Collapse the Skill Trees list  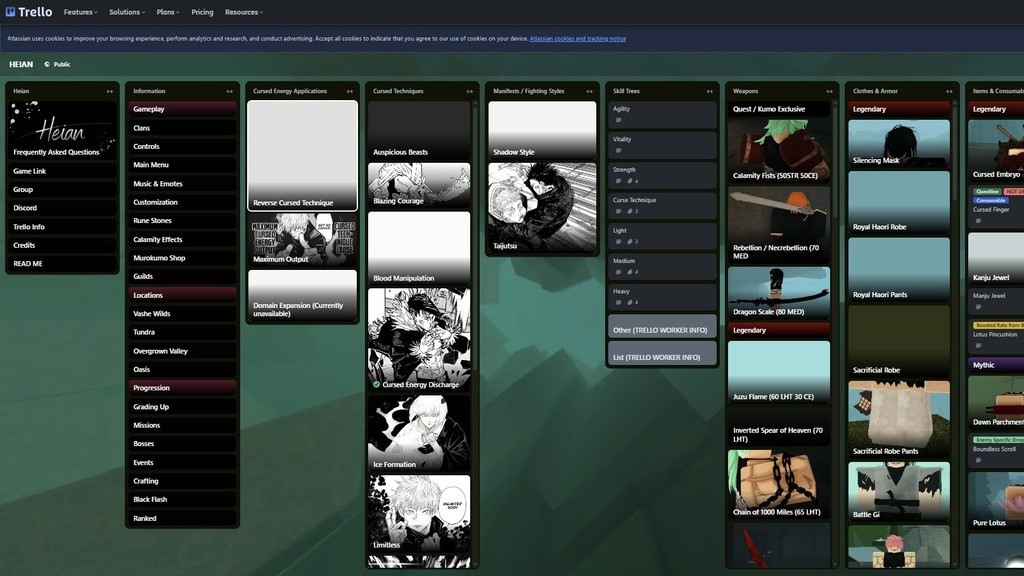coord(709,91)
